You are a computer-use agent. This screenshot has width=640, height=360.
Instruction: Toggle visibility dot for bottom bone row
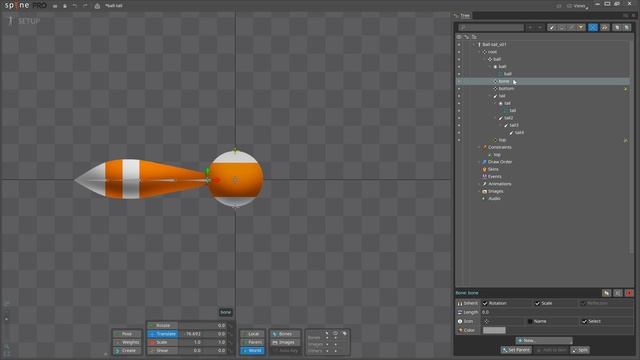(459, 89)
